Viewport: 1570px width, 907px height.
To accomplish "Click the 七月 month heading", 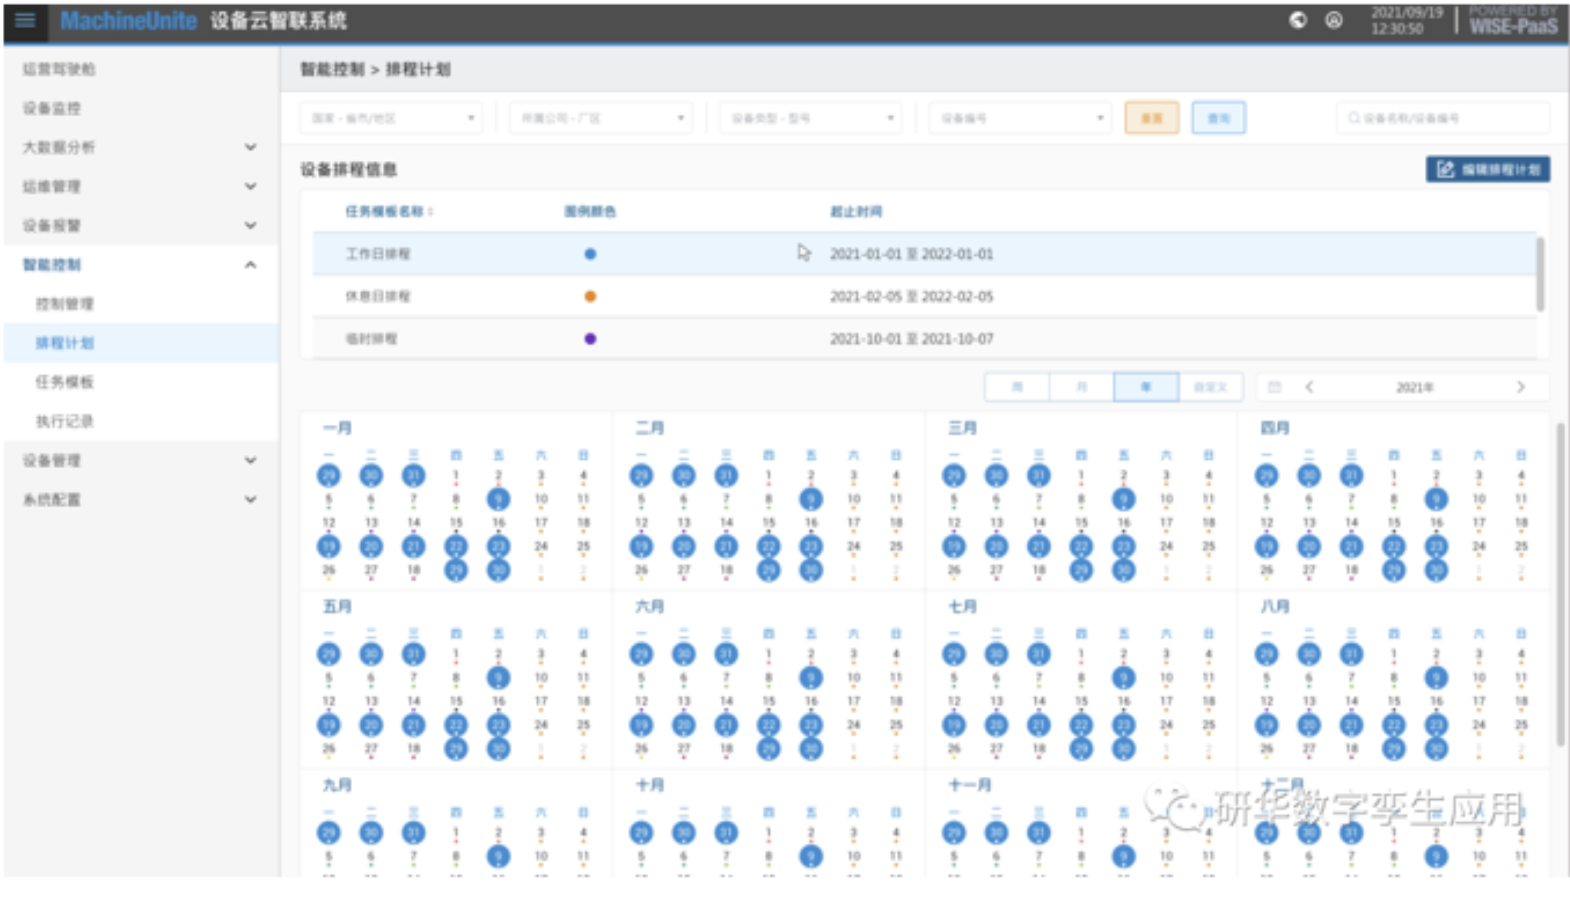I will coord(963,607).
